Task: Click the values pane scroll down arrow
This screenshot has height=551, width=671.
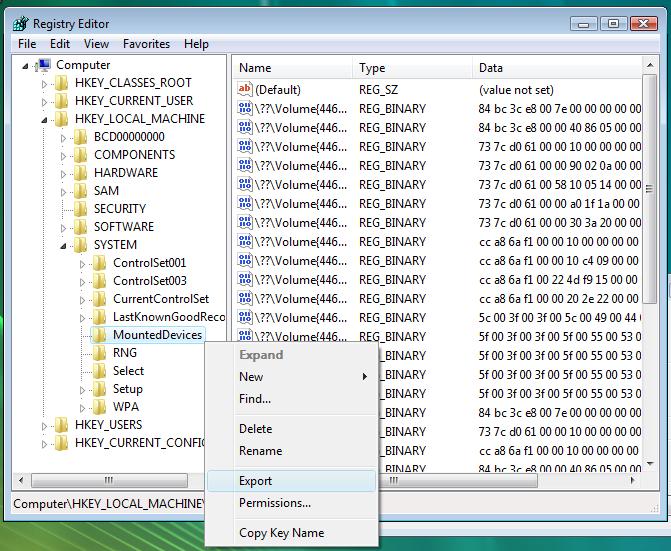Action: [x=650, y=464]
